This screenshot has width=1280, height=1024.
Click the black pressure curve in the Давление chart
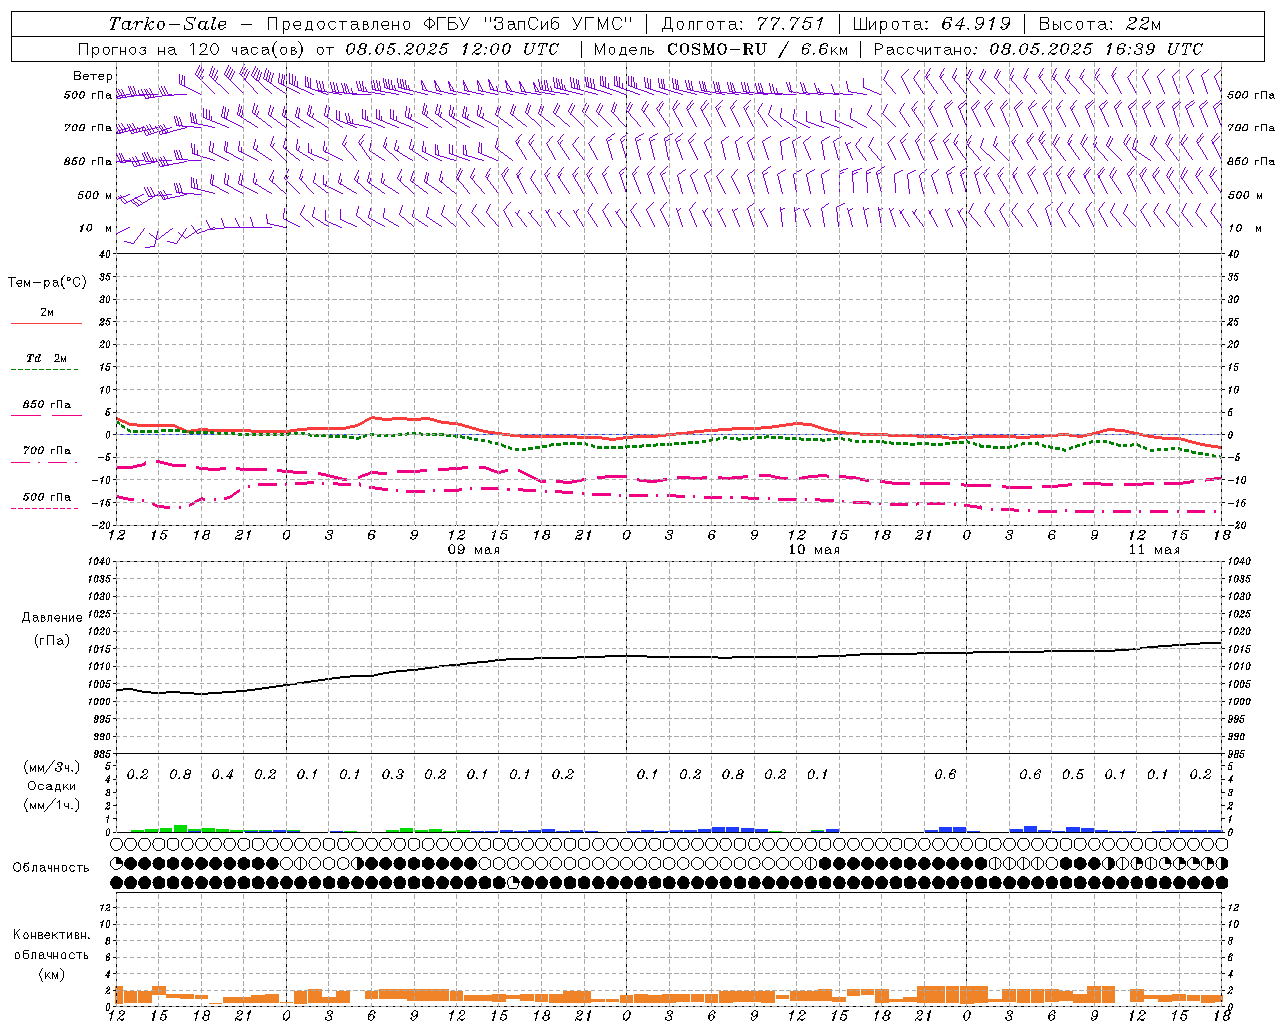pyautogui.click(x=669, y=657)
